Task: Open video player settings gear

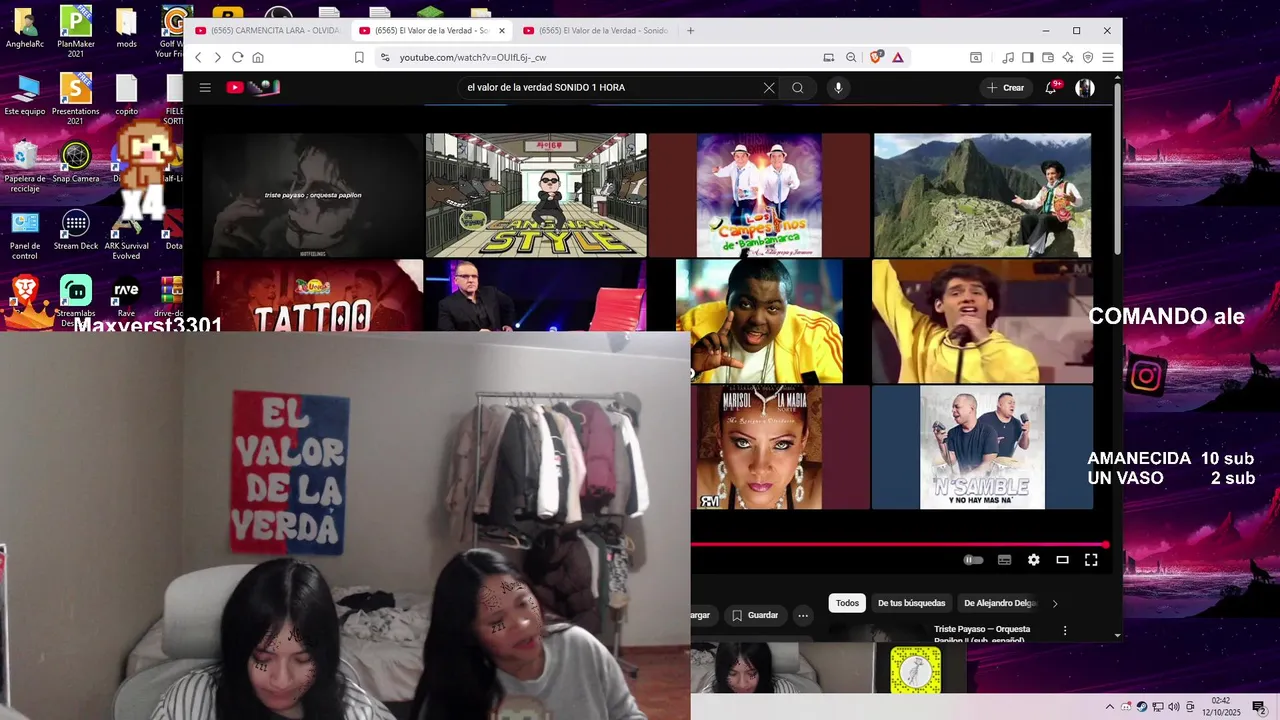Action: [x=1034, y=560]
